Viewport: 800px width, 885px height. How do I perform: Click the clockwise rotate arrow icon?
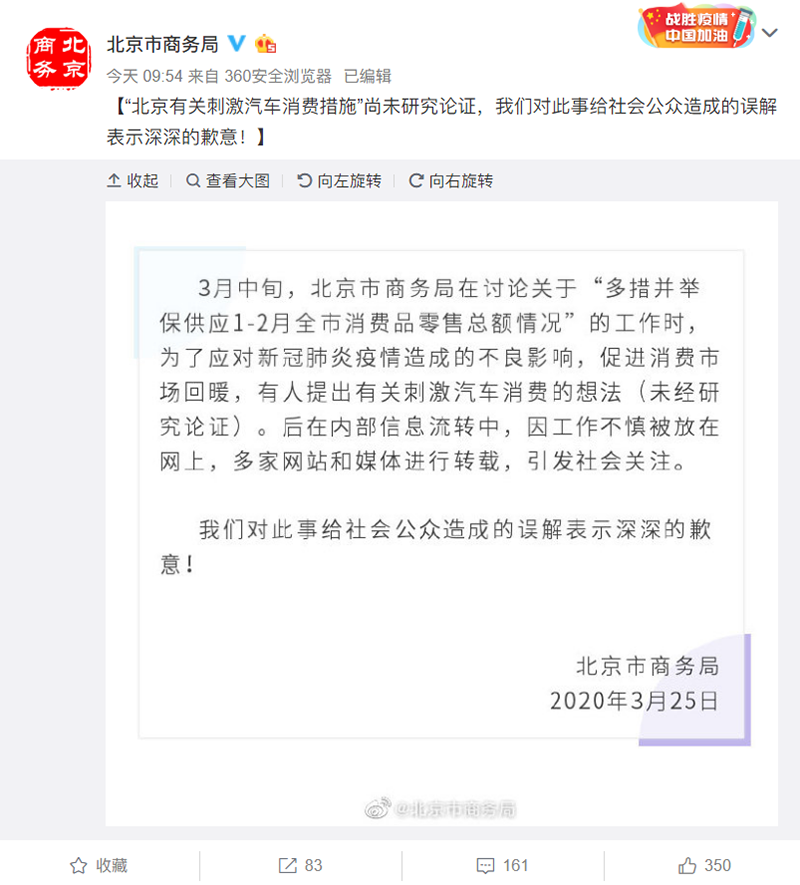pyautogui.click(x=416, y=181)
